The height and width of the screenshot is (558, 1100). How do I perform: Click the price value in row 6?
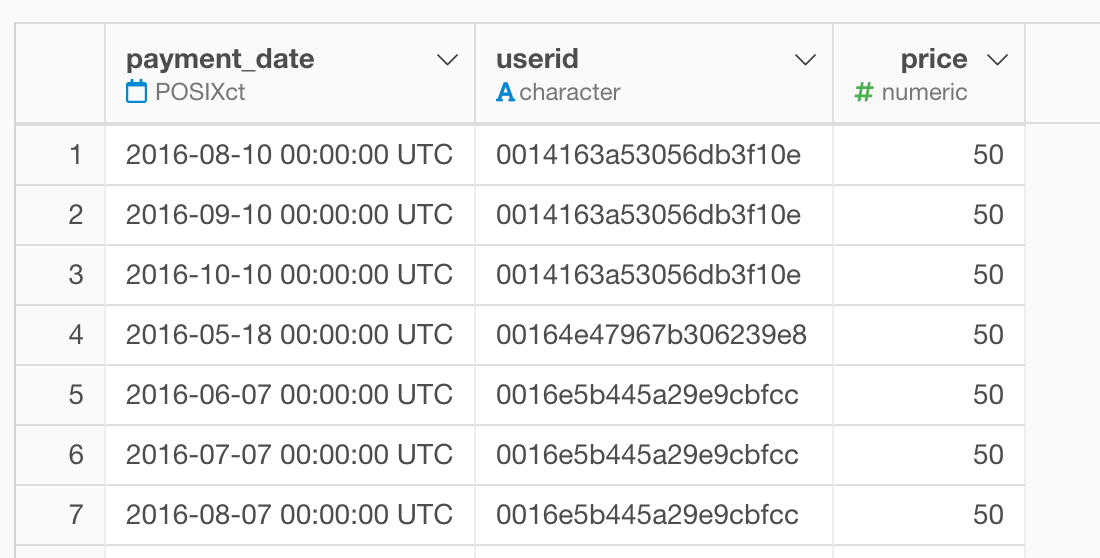(988, 455)
